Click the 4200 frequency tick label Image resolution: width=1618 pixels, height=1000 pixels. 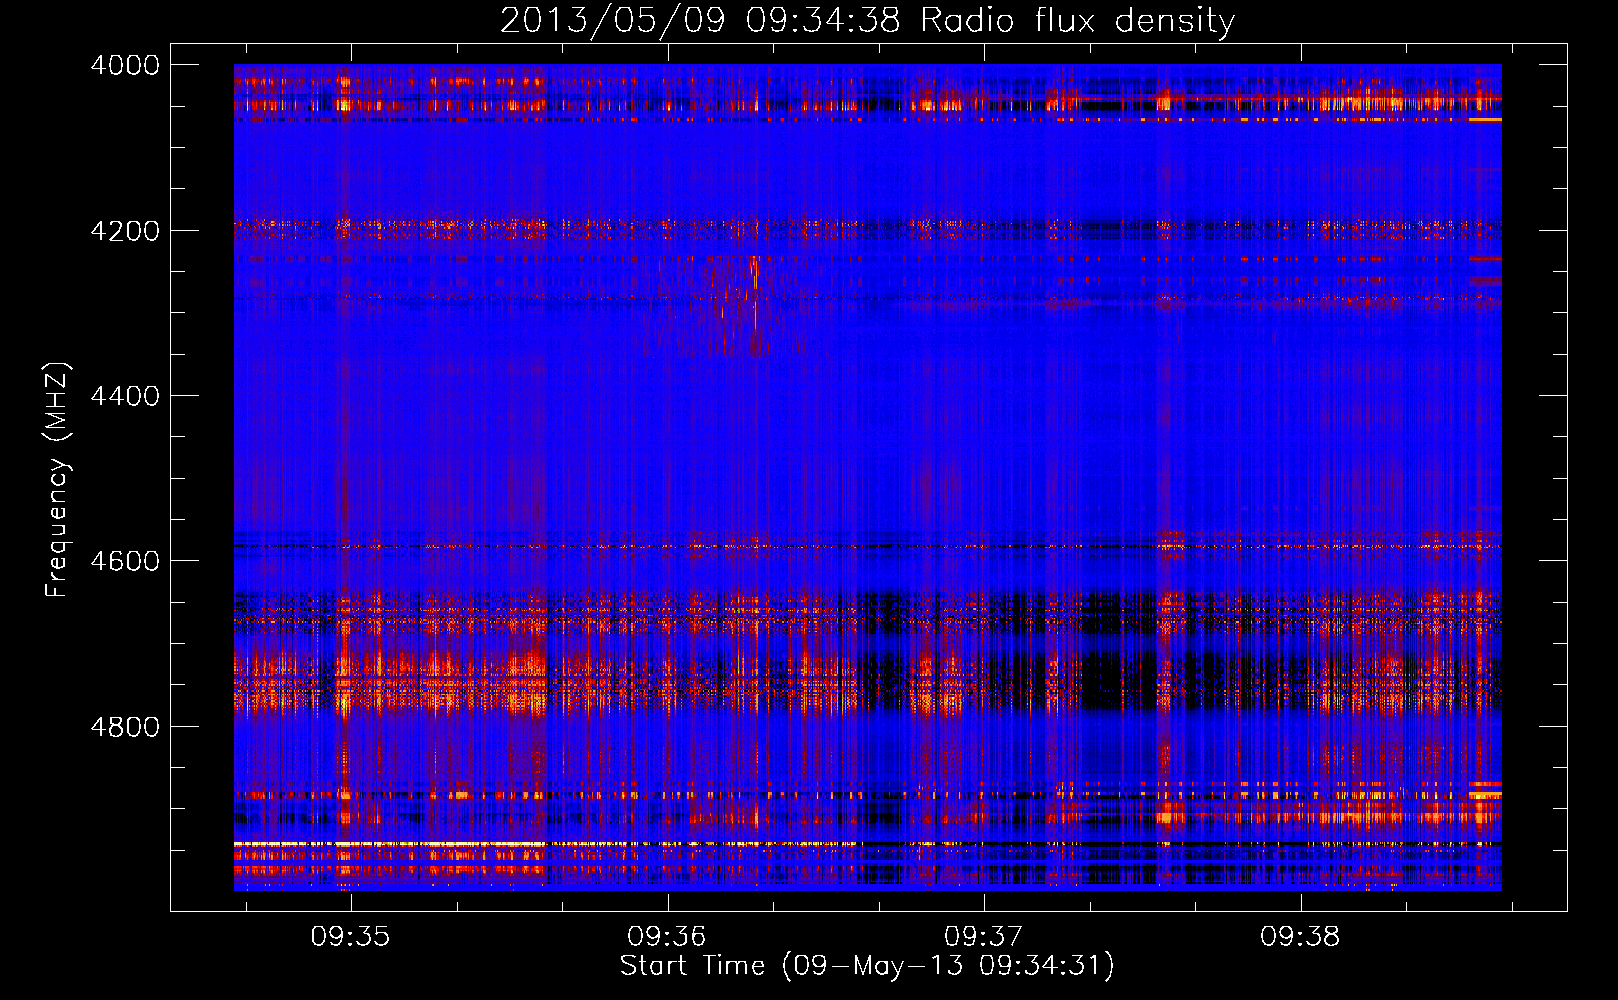click(x=125, y=231)
